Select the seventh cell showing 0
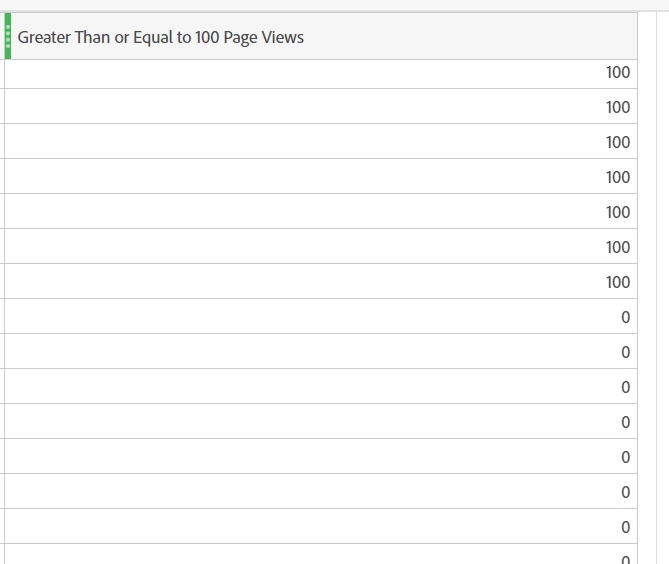This screenshot has width=669, height=564. 321,526
